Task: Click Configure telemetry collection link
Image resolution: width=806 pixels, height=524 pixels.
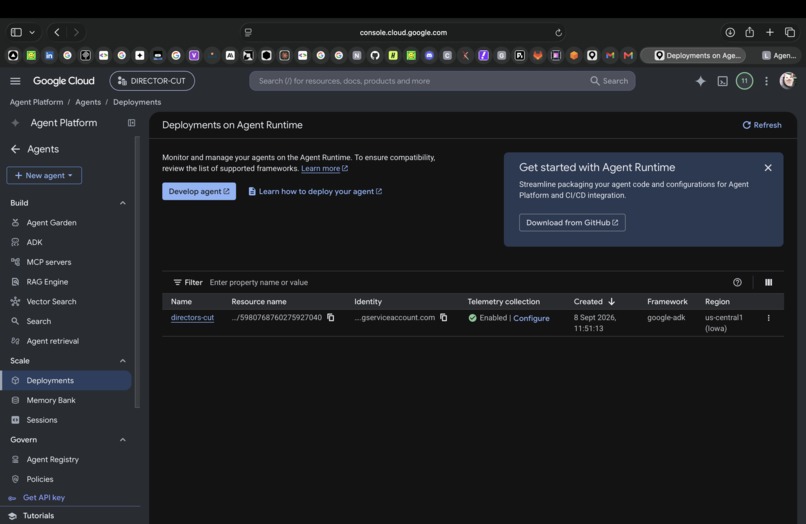Action: coord(531,318)
